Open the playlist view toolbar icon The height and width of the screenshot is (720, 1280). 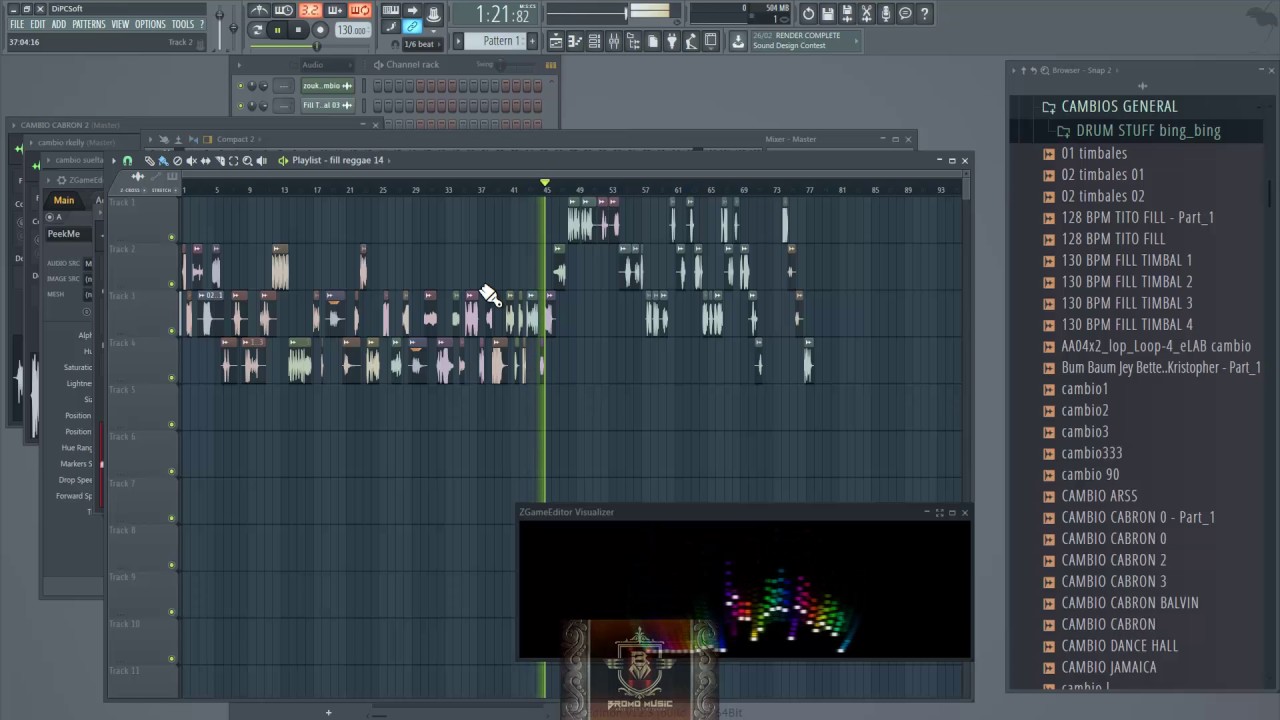click(556, 41)
